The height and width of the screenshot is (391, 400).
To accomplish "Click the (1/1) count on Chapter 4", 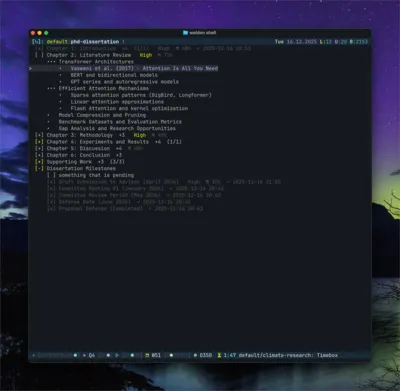I will tap(174, 142).
